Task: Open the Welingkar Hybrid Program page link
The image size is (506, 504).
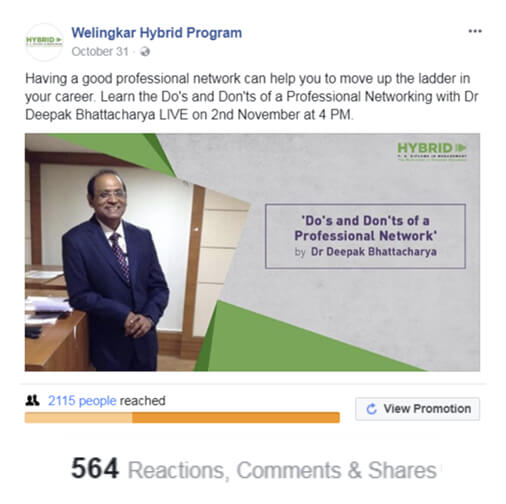Action: [x=157, y=33]
